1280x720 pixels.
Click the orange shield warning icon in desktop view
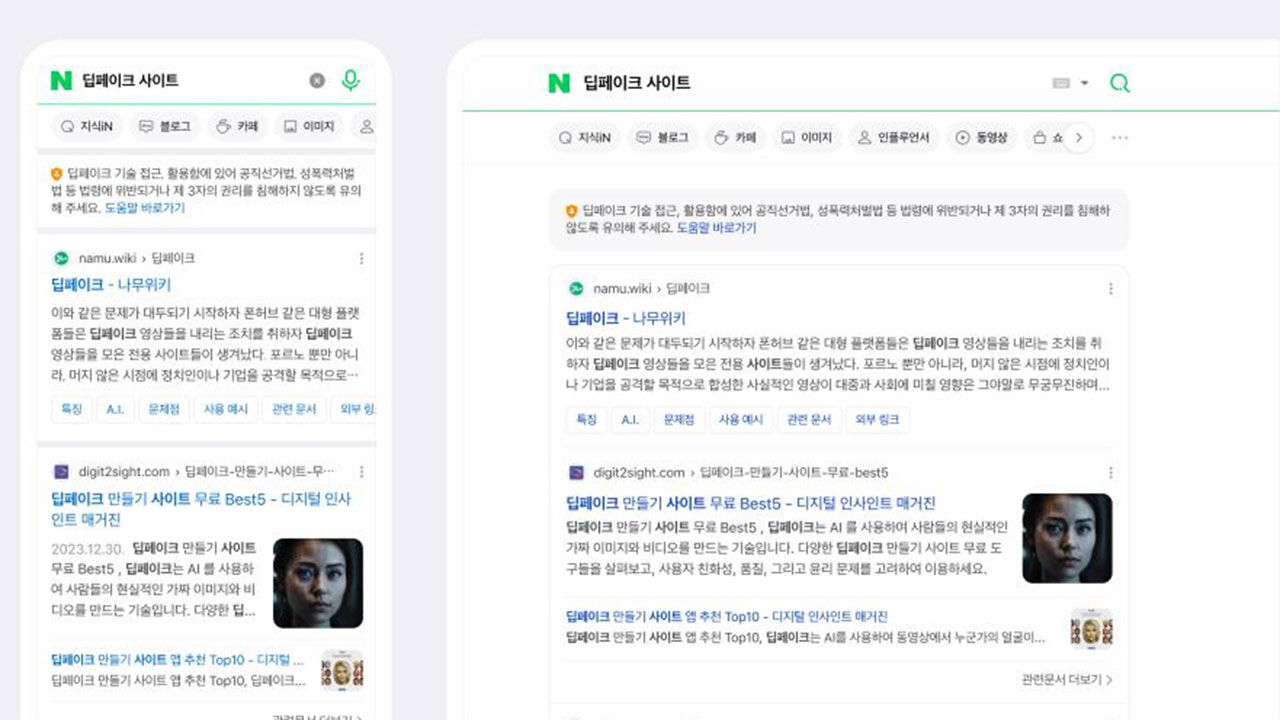point(571,211)
